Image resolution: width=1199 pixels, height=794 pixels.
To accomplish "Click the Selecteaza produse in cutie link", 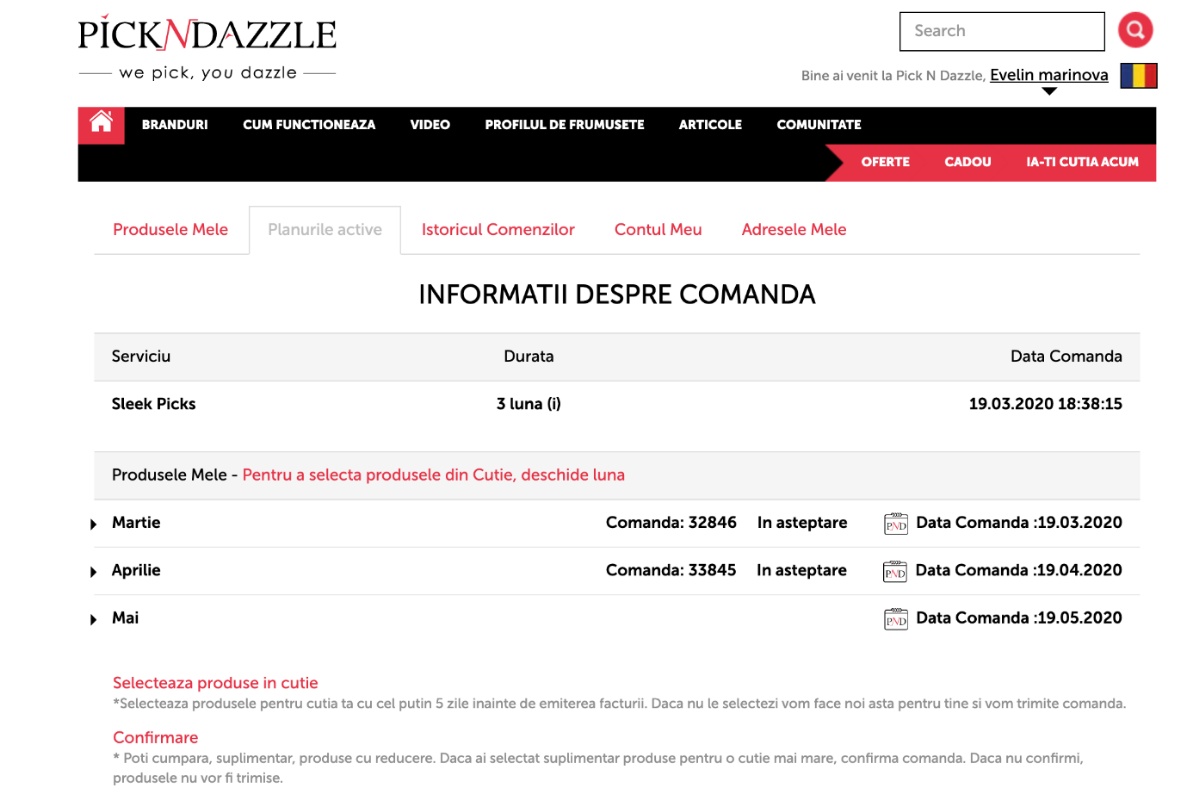I will point(215,683).
